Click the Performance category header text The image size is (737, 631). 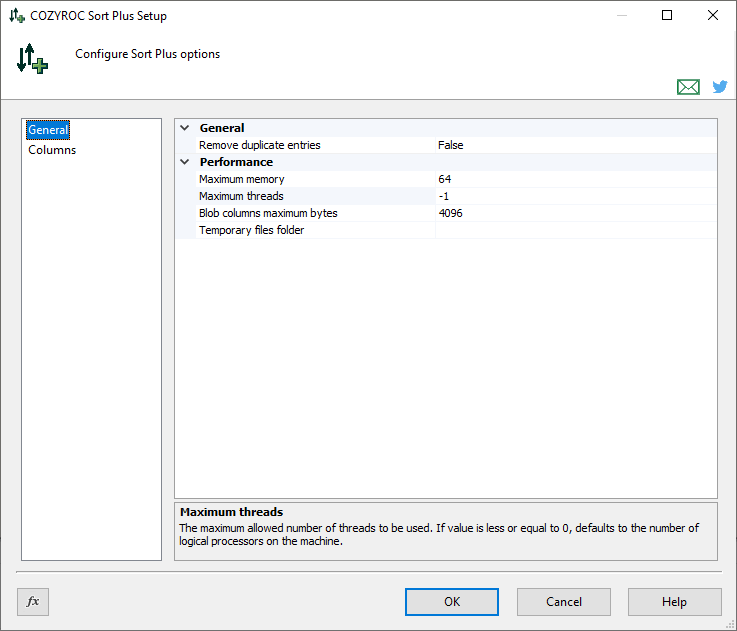236,162
